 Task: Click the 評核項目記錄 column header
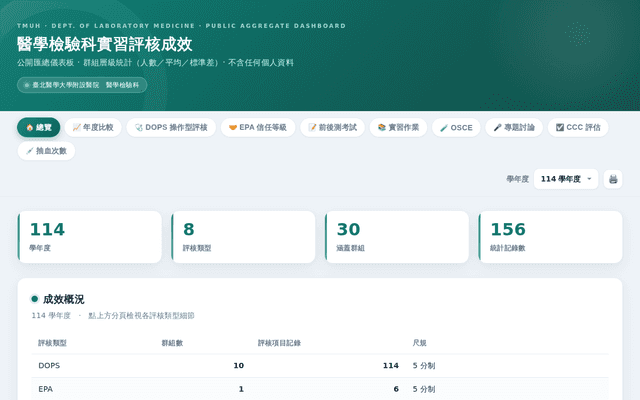click(279, 343)
